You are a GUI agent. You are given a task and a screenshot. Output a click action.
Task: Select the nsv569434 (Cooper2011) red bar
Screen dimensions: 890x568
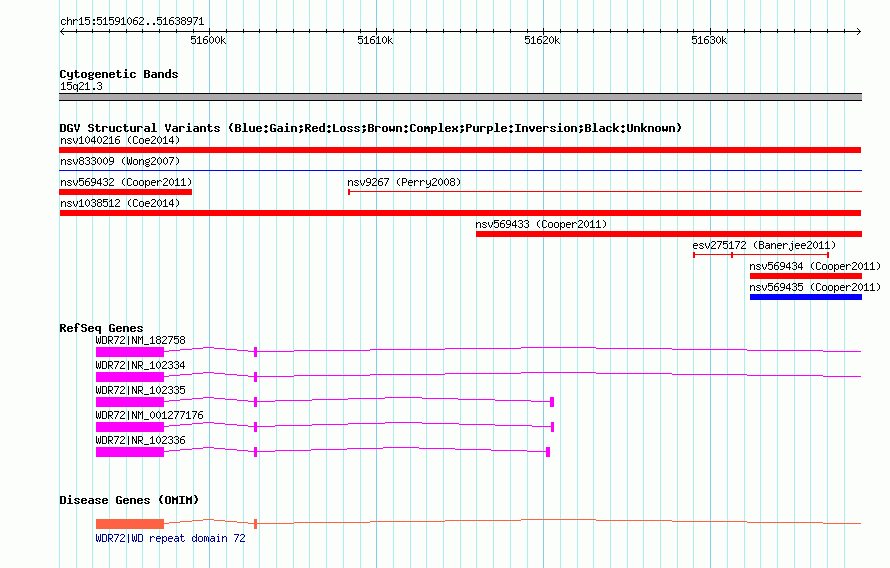(x=805, y=276)
